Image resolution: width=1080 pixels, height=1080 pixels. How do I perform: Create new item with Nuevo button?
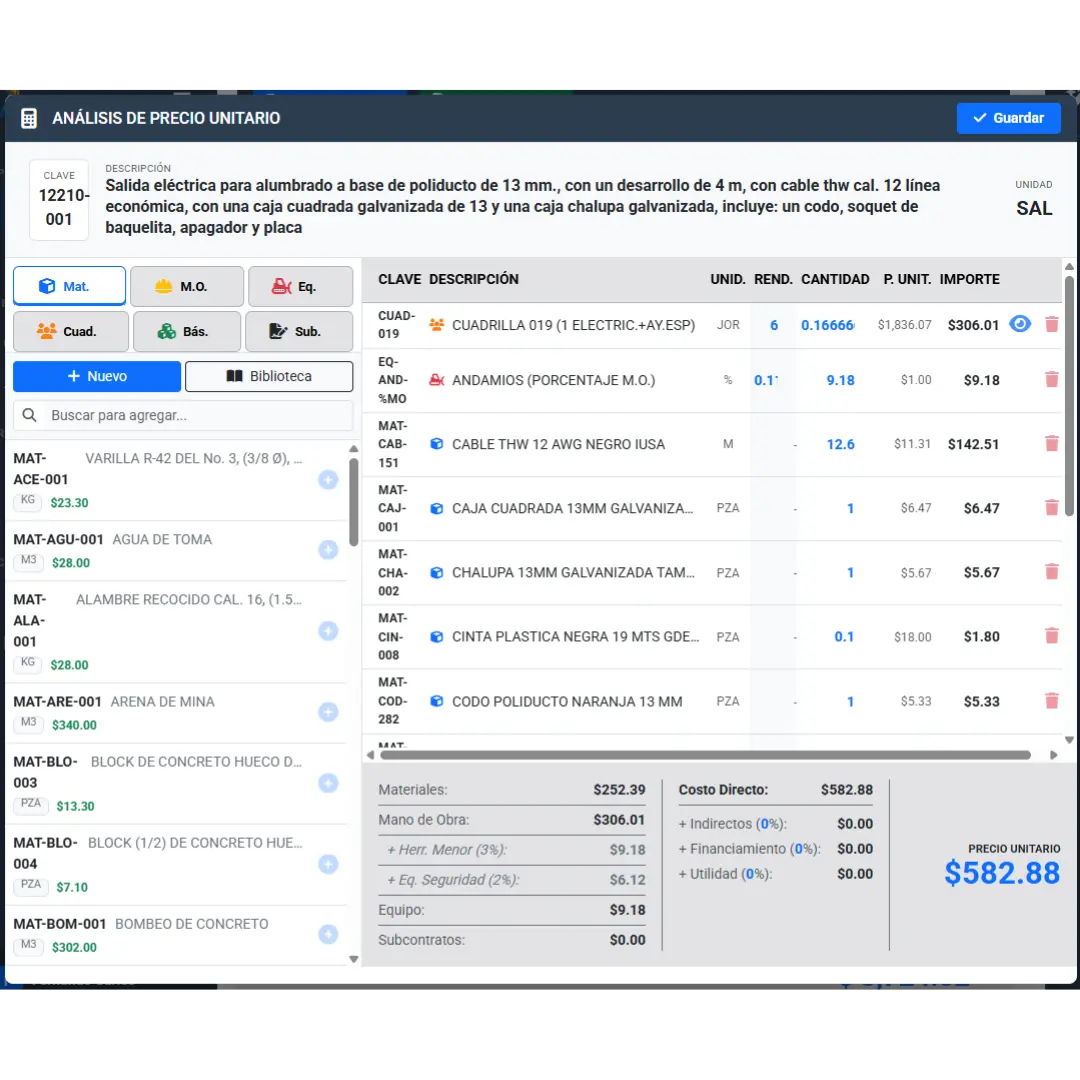click(x=97, y=376)
